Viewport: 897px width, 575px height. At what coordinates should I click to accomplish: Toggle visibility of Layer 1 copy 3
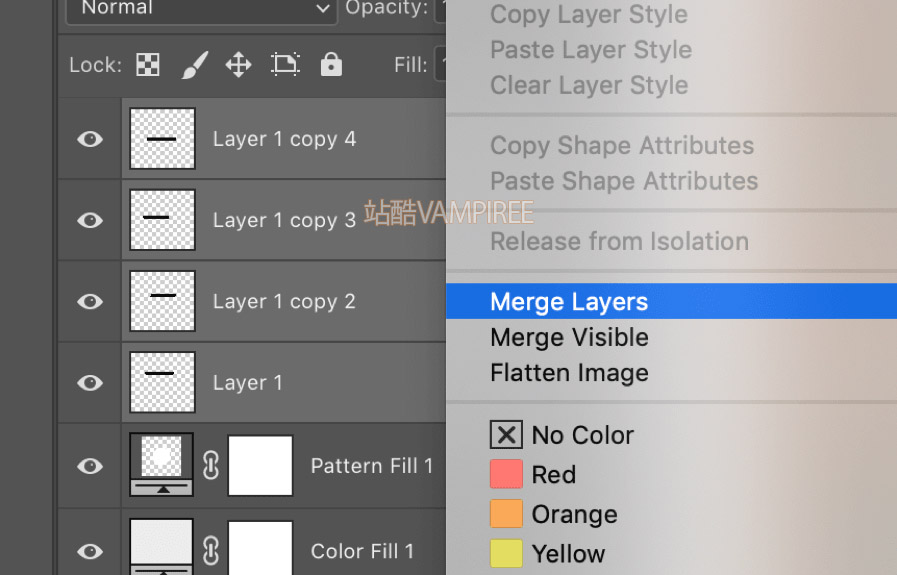[x=90, y=220]
